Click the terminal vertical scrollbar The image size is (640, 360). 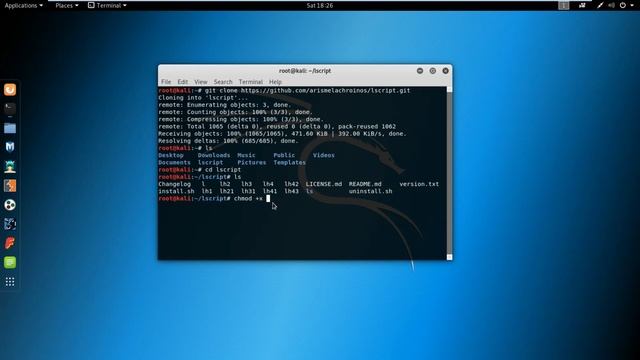[449, 173]
